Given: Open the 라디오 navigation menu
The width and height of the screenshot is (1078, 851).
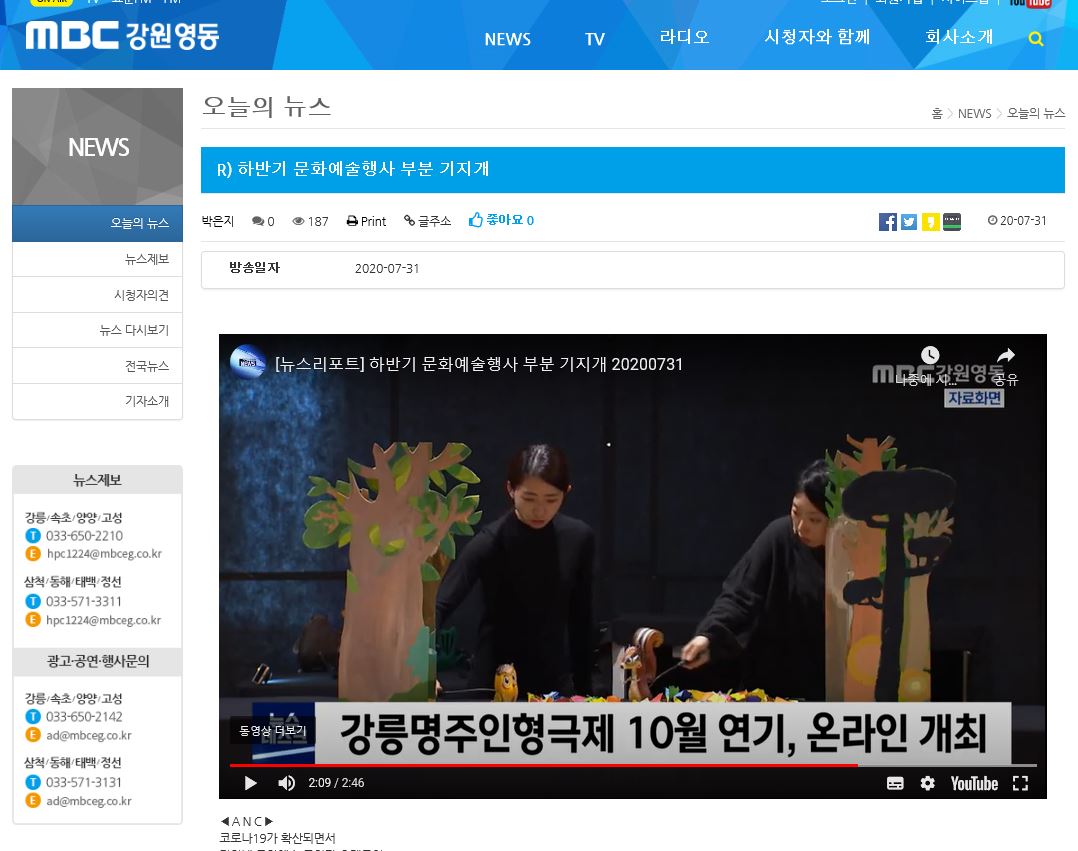Looking at the screenshot, I should point(684,37).
